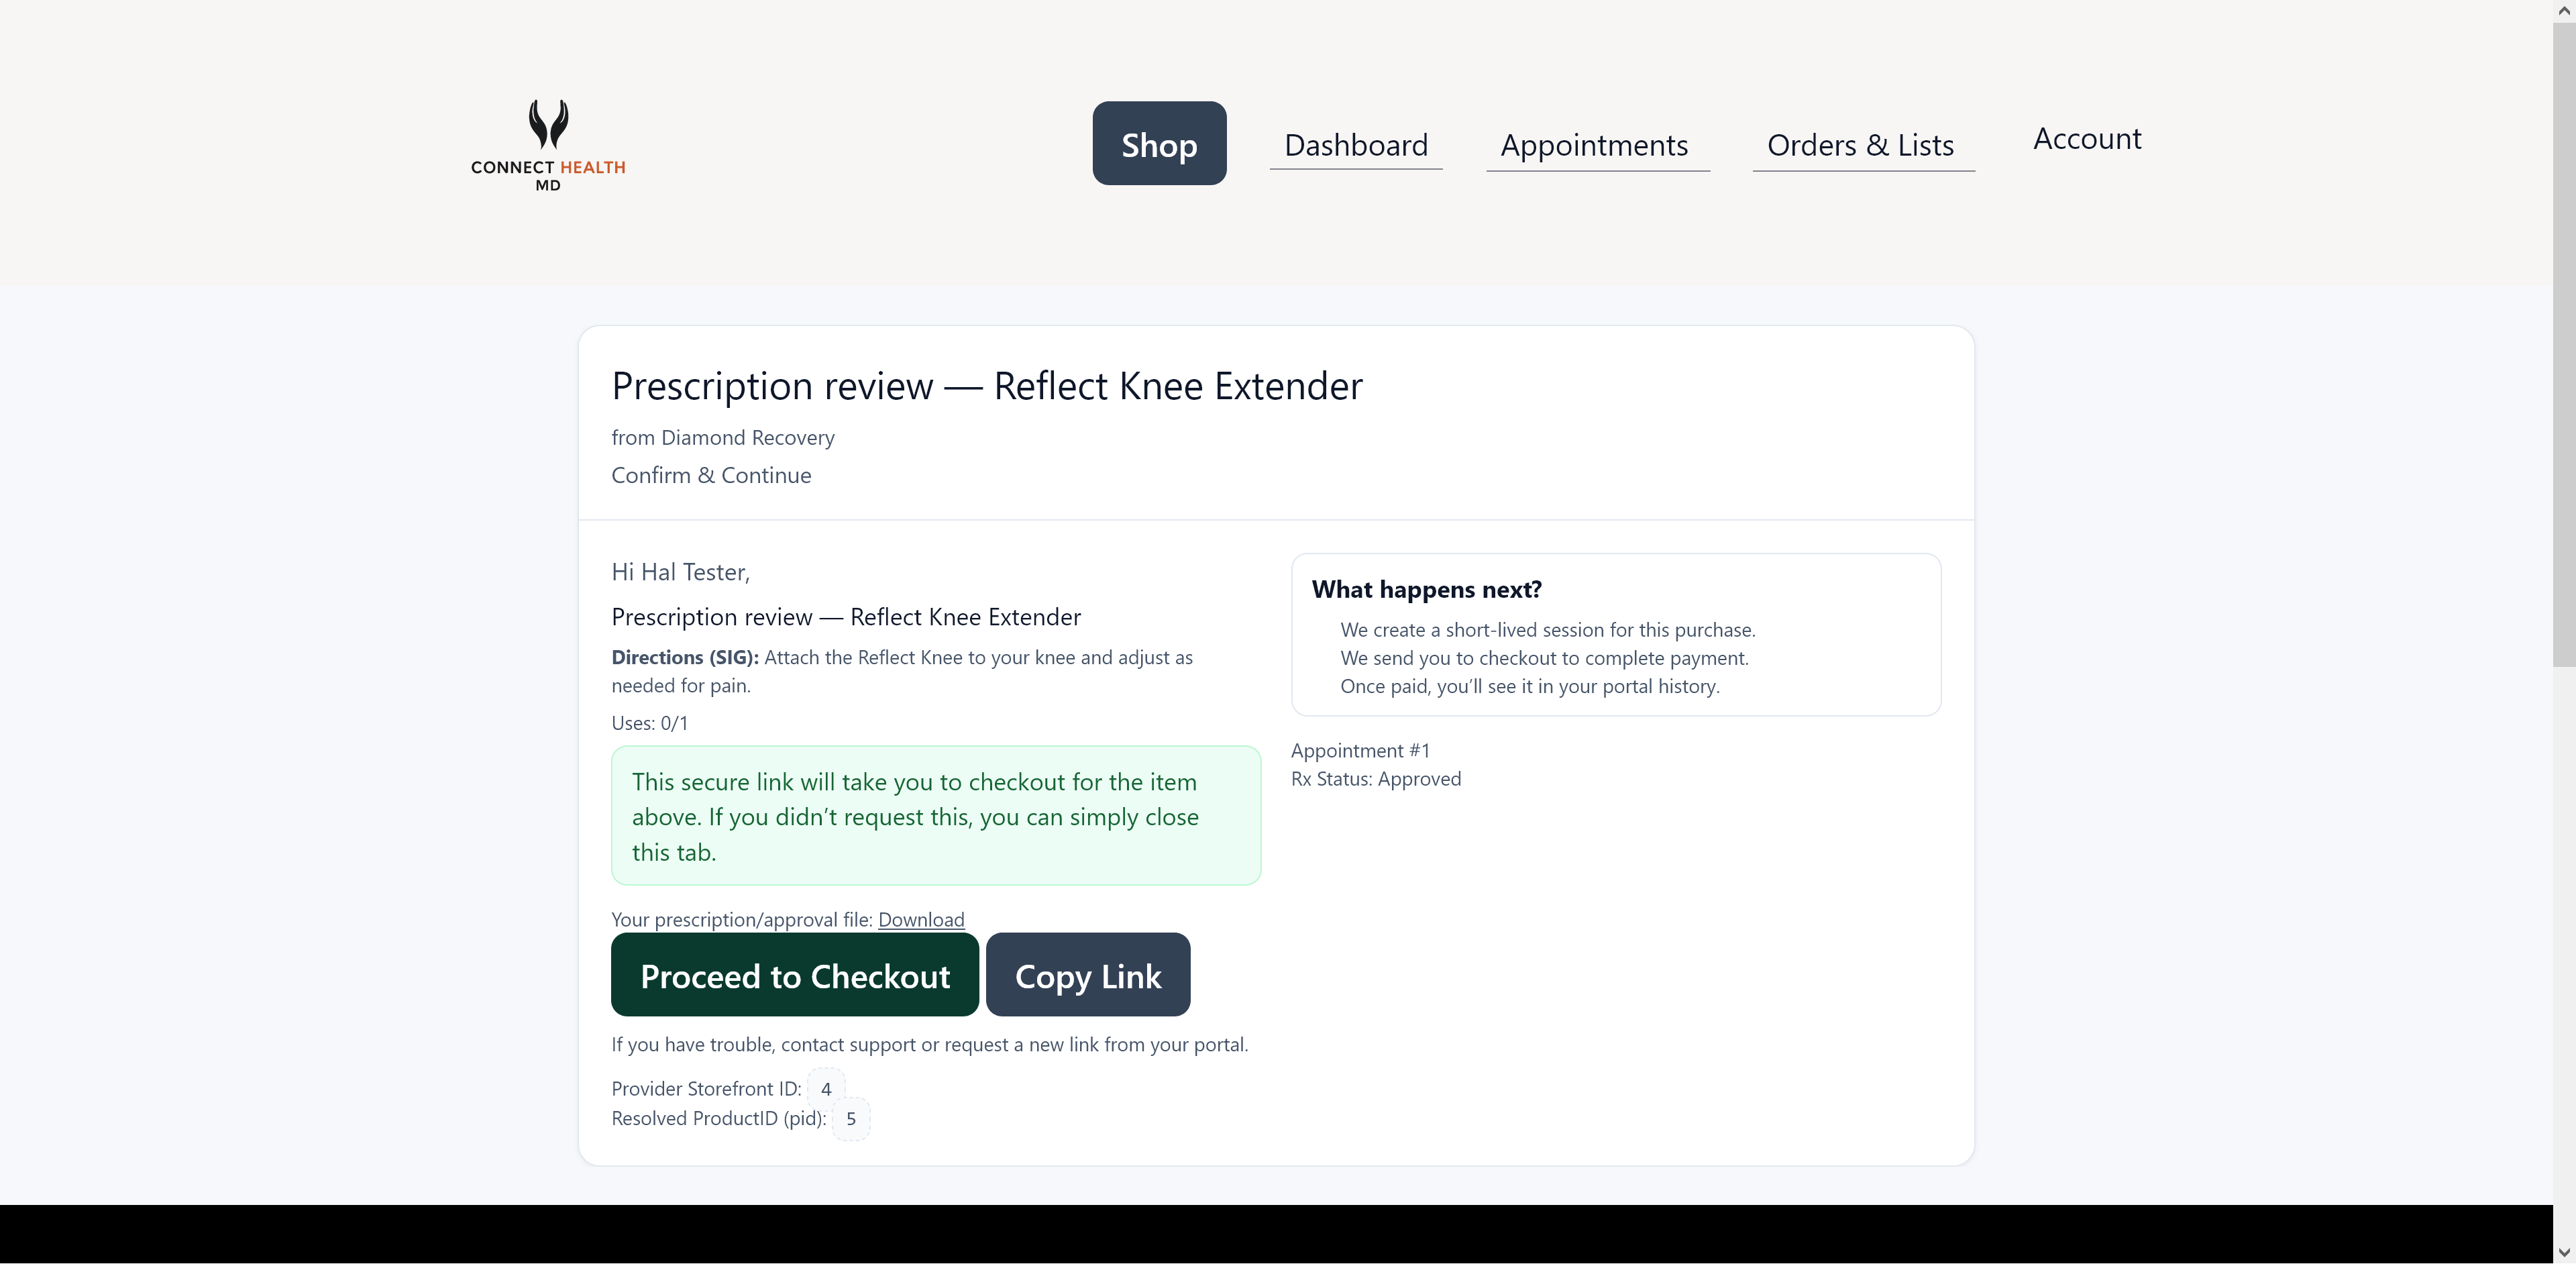Open the Shop tab
Viewport: 2576px width, 1264px height.
pos(1159,144)
